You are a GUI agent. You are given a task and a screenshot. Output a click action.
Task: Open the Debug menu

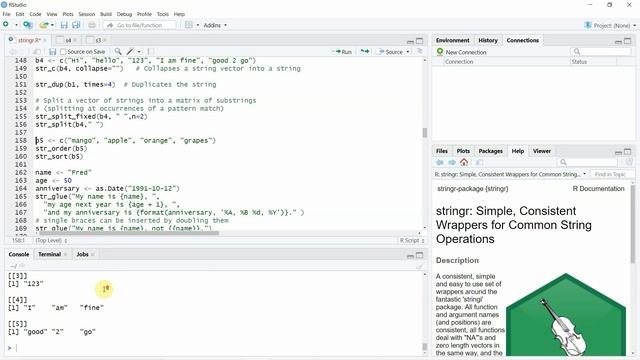point(124,14)
